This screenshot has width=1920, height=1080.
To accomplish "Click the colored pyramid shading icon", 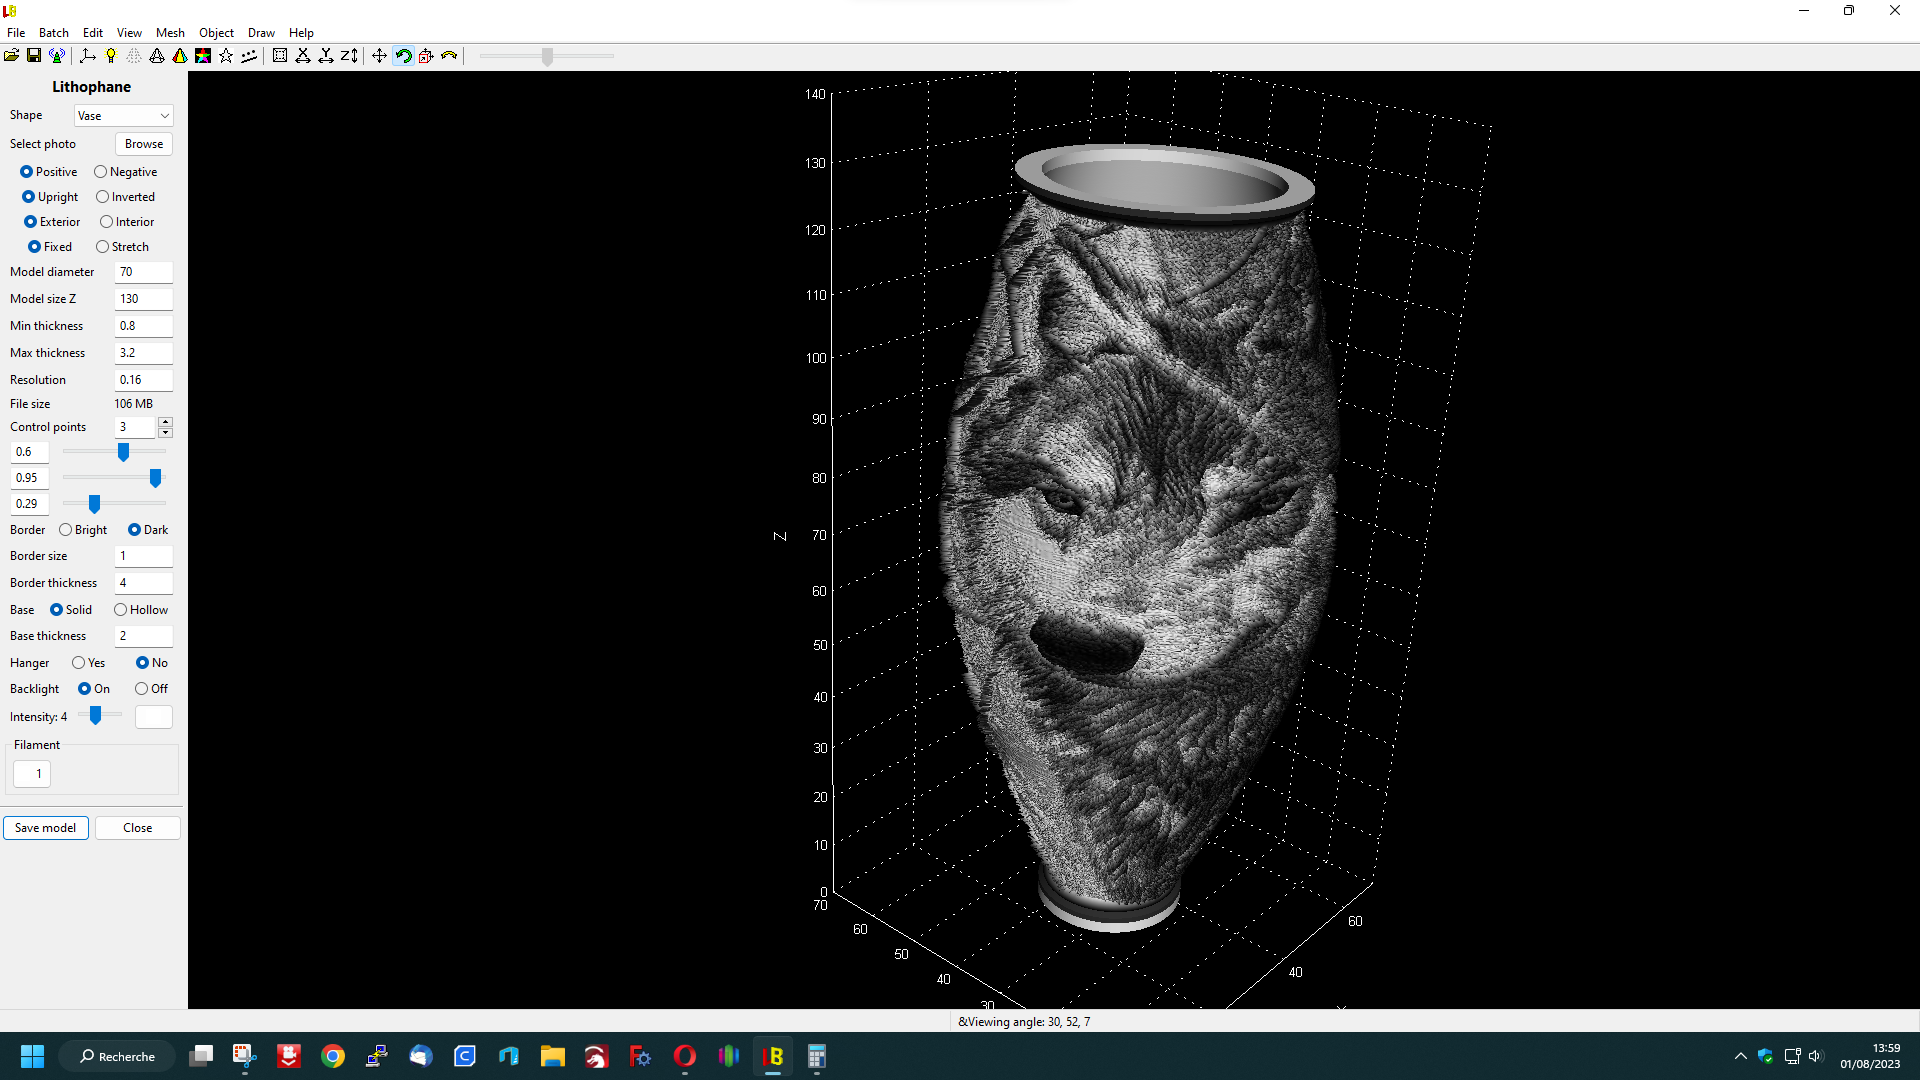I will 180,56.
